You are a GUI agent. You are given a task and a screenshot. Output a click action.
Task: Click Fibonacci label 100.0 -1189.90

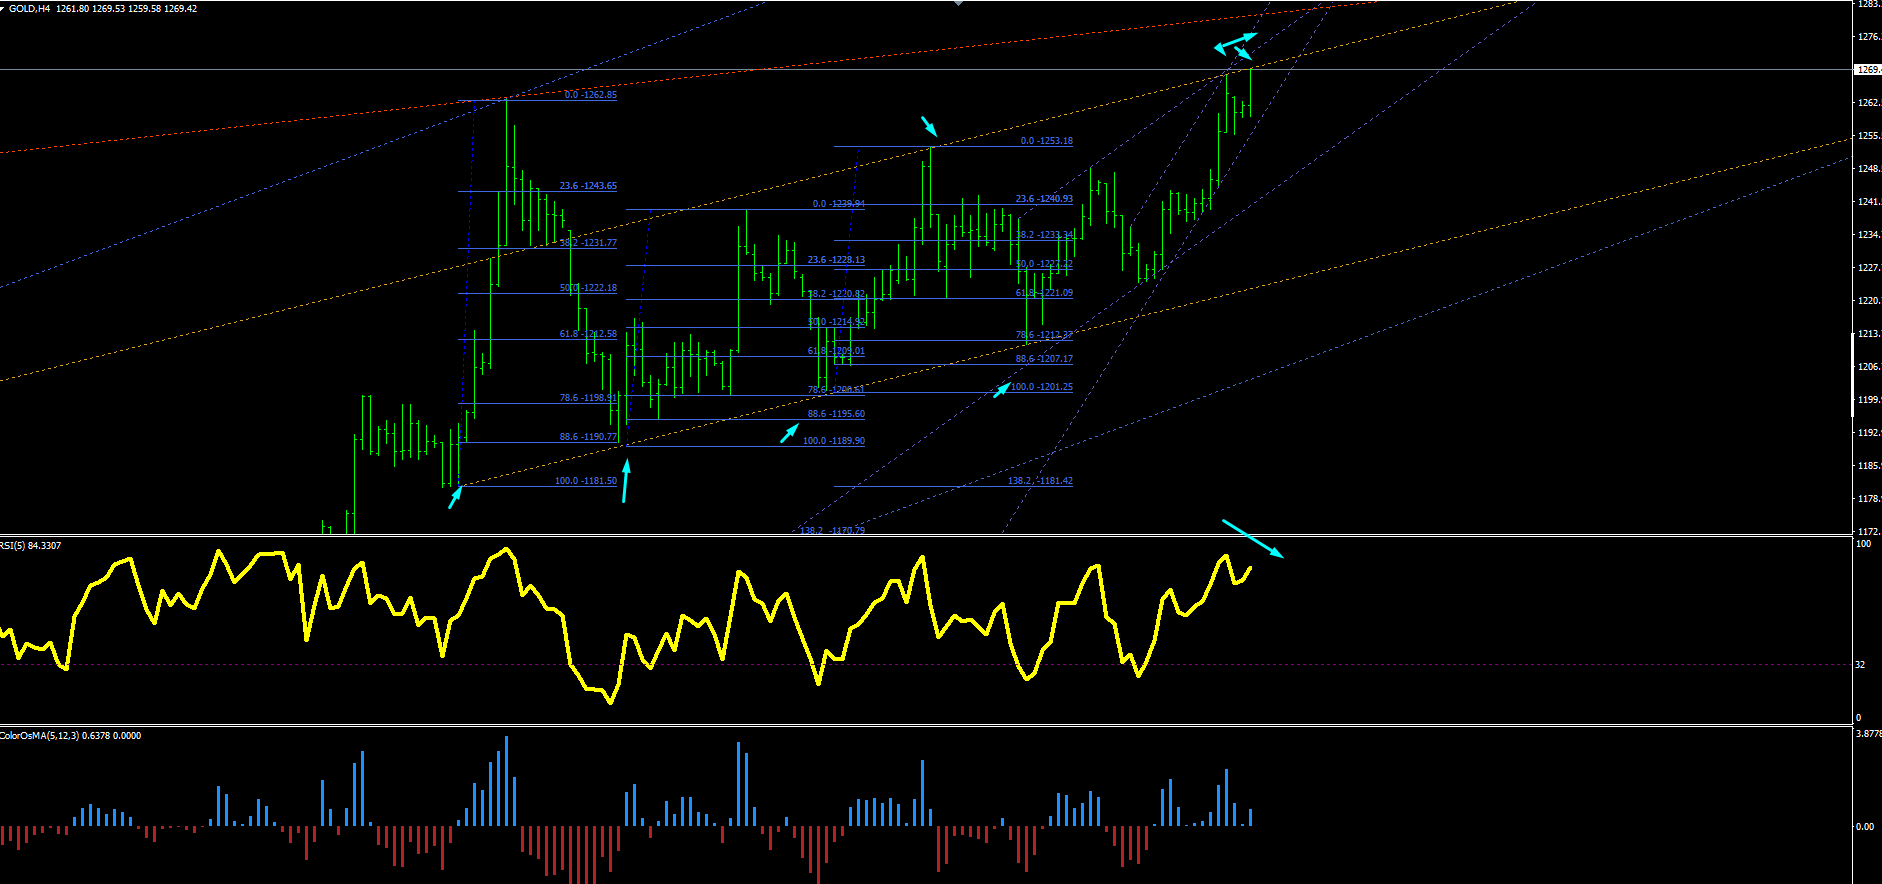(834, 441)
